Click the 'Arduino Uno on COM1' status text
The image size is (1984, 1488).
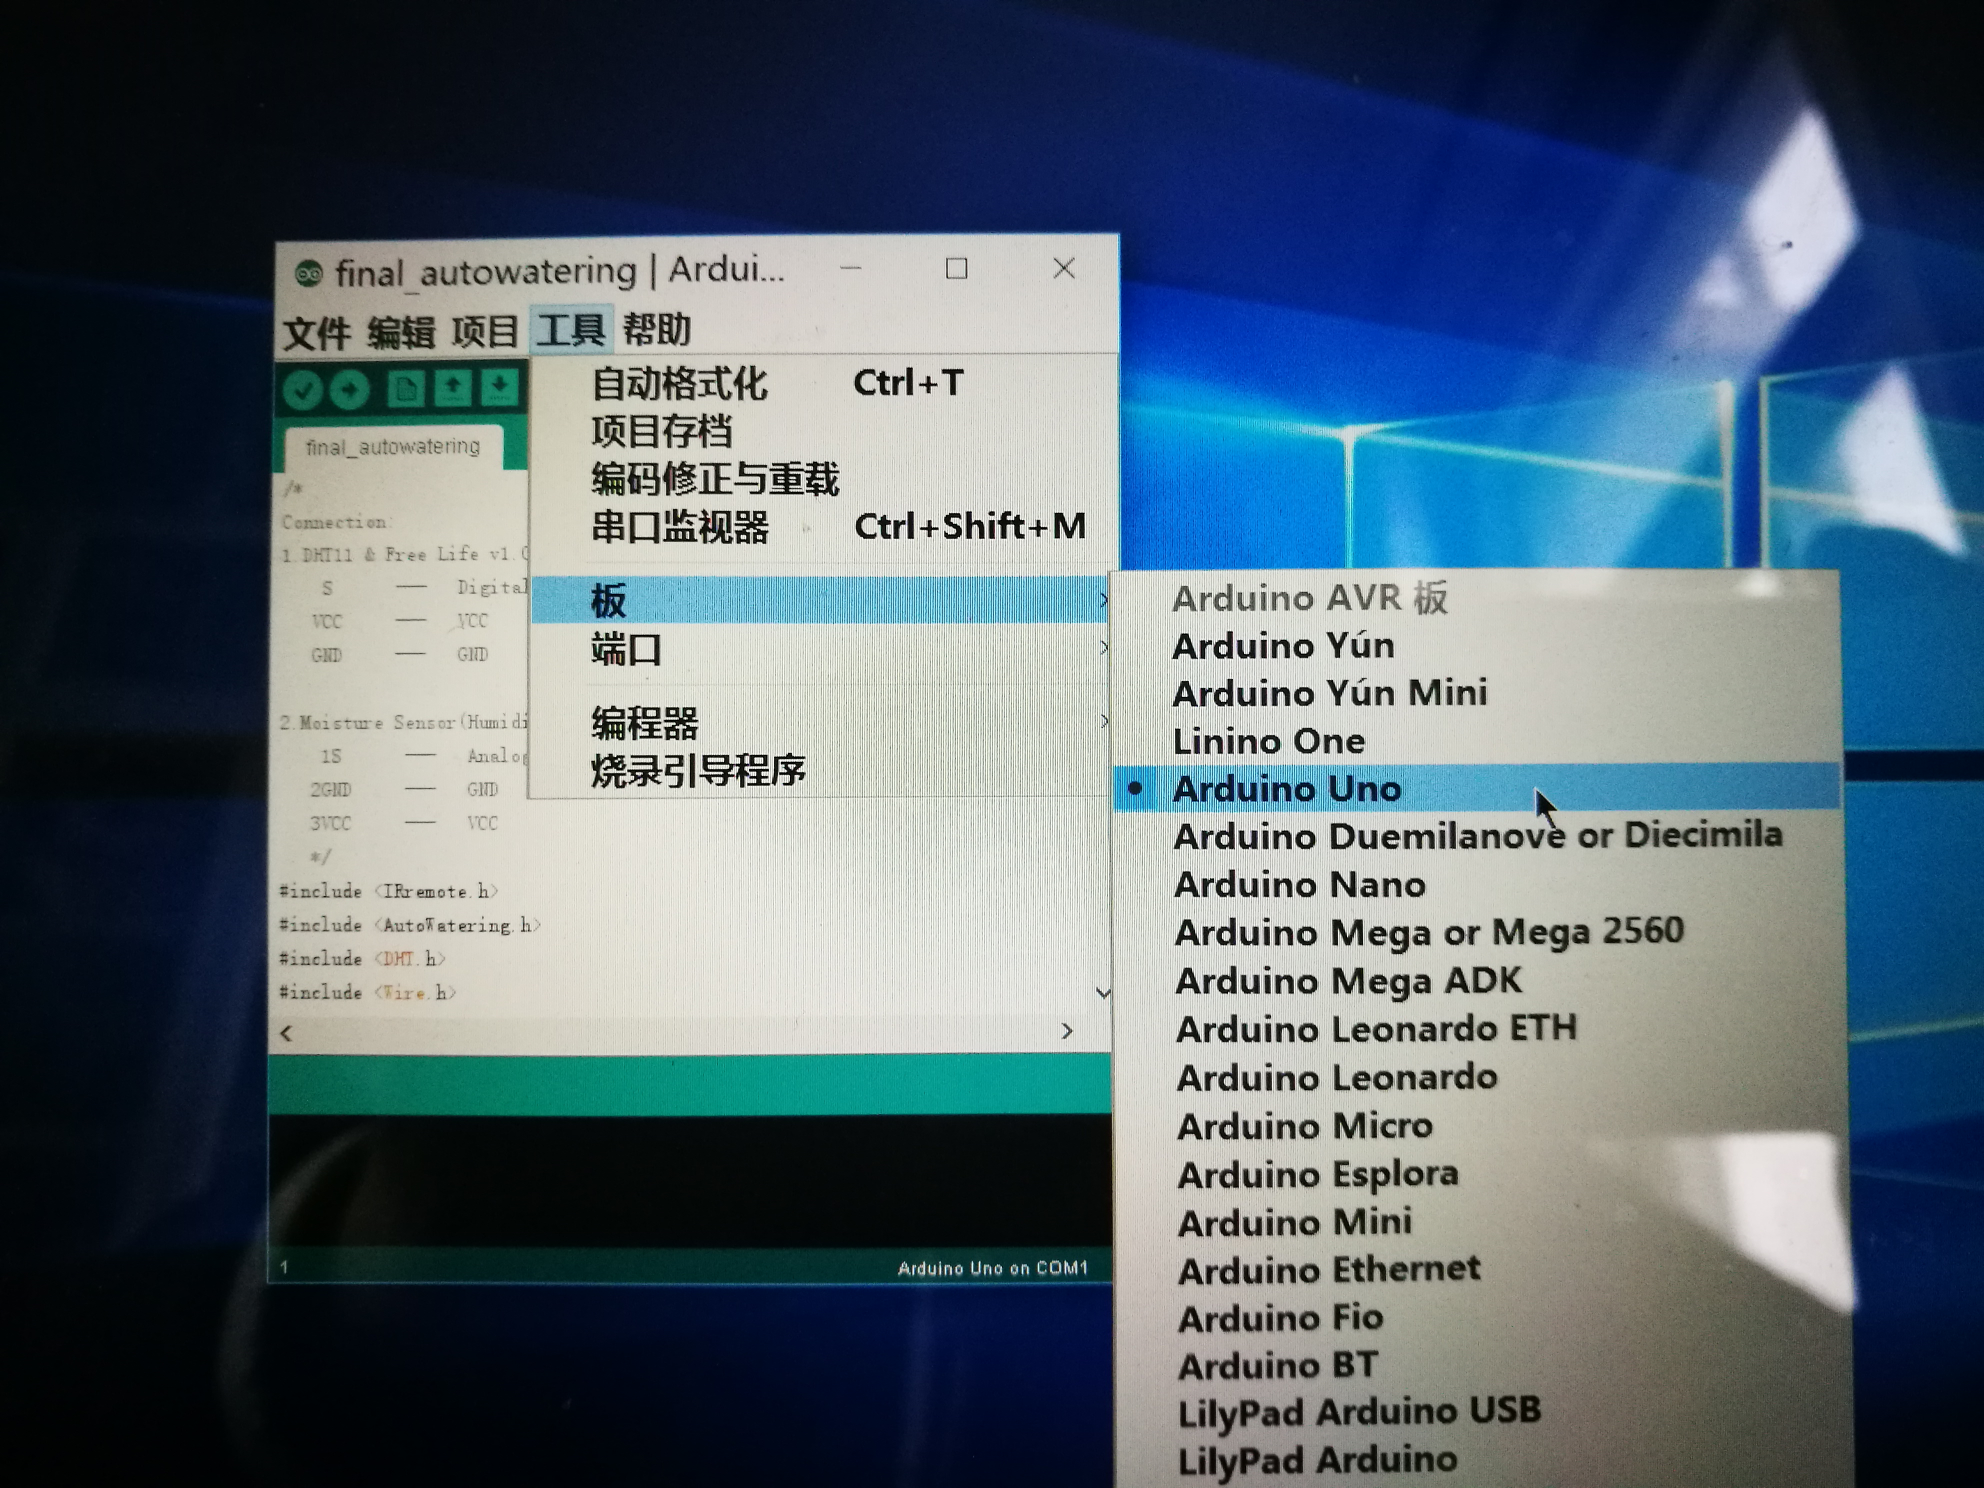992,1268
